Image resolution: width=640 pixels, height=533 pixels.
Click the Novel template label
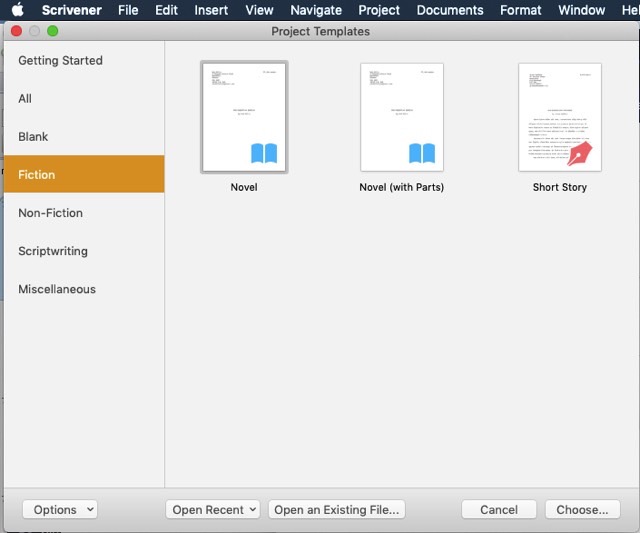[244, 187]
